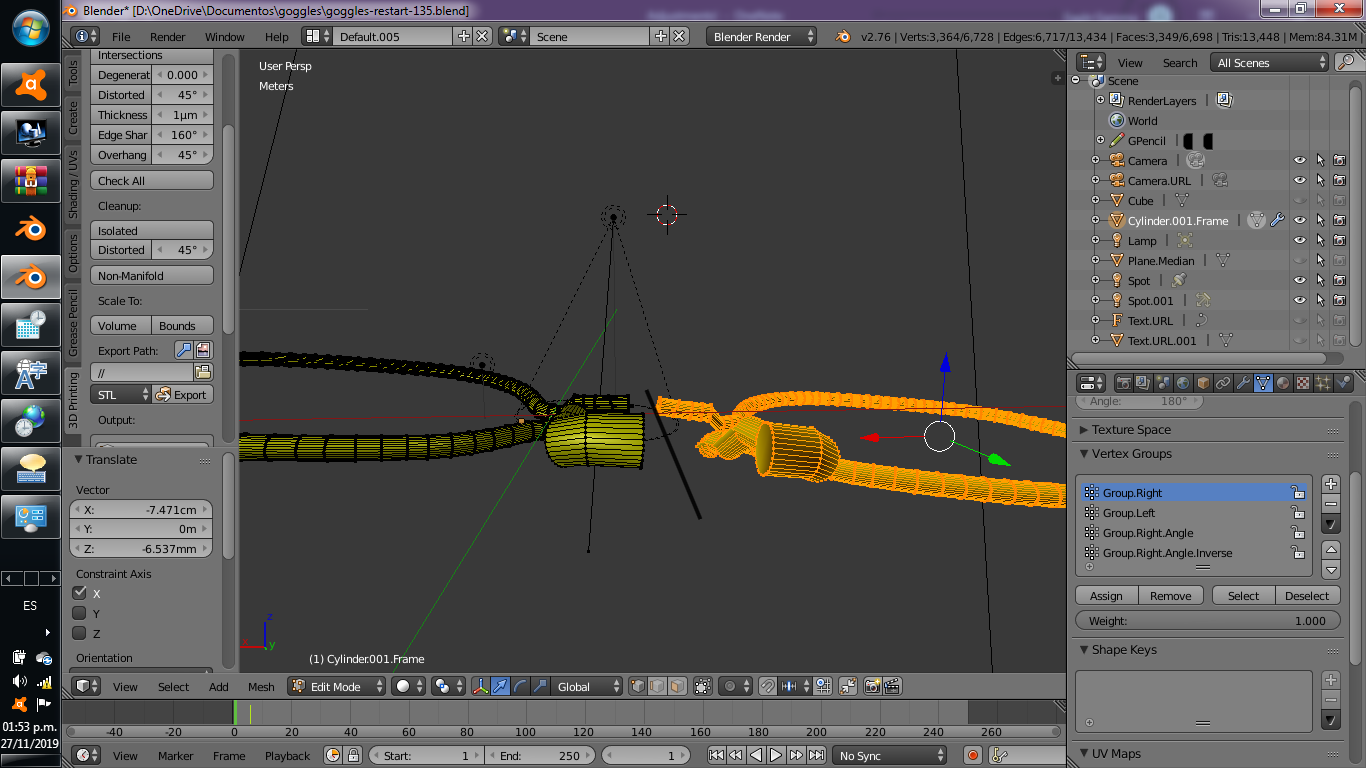1366x768 pixels.
Task: Enable the X constraint axis checkbox
Action: (80, 593)
